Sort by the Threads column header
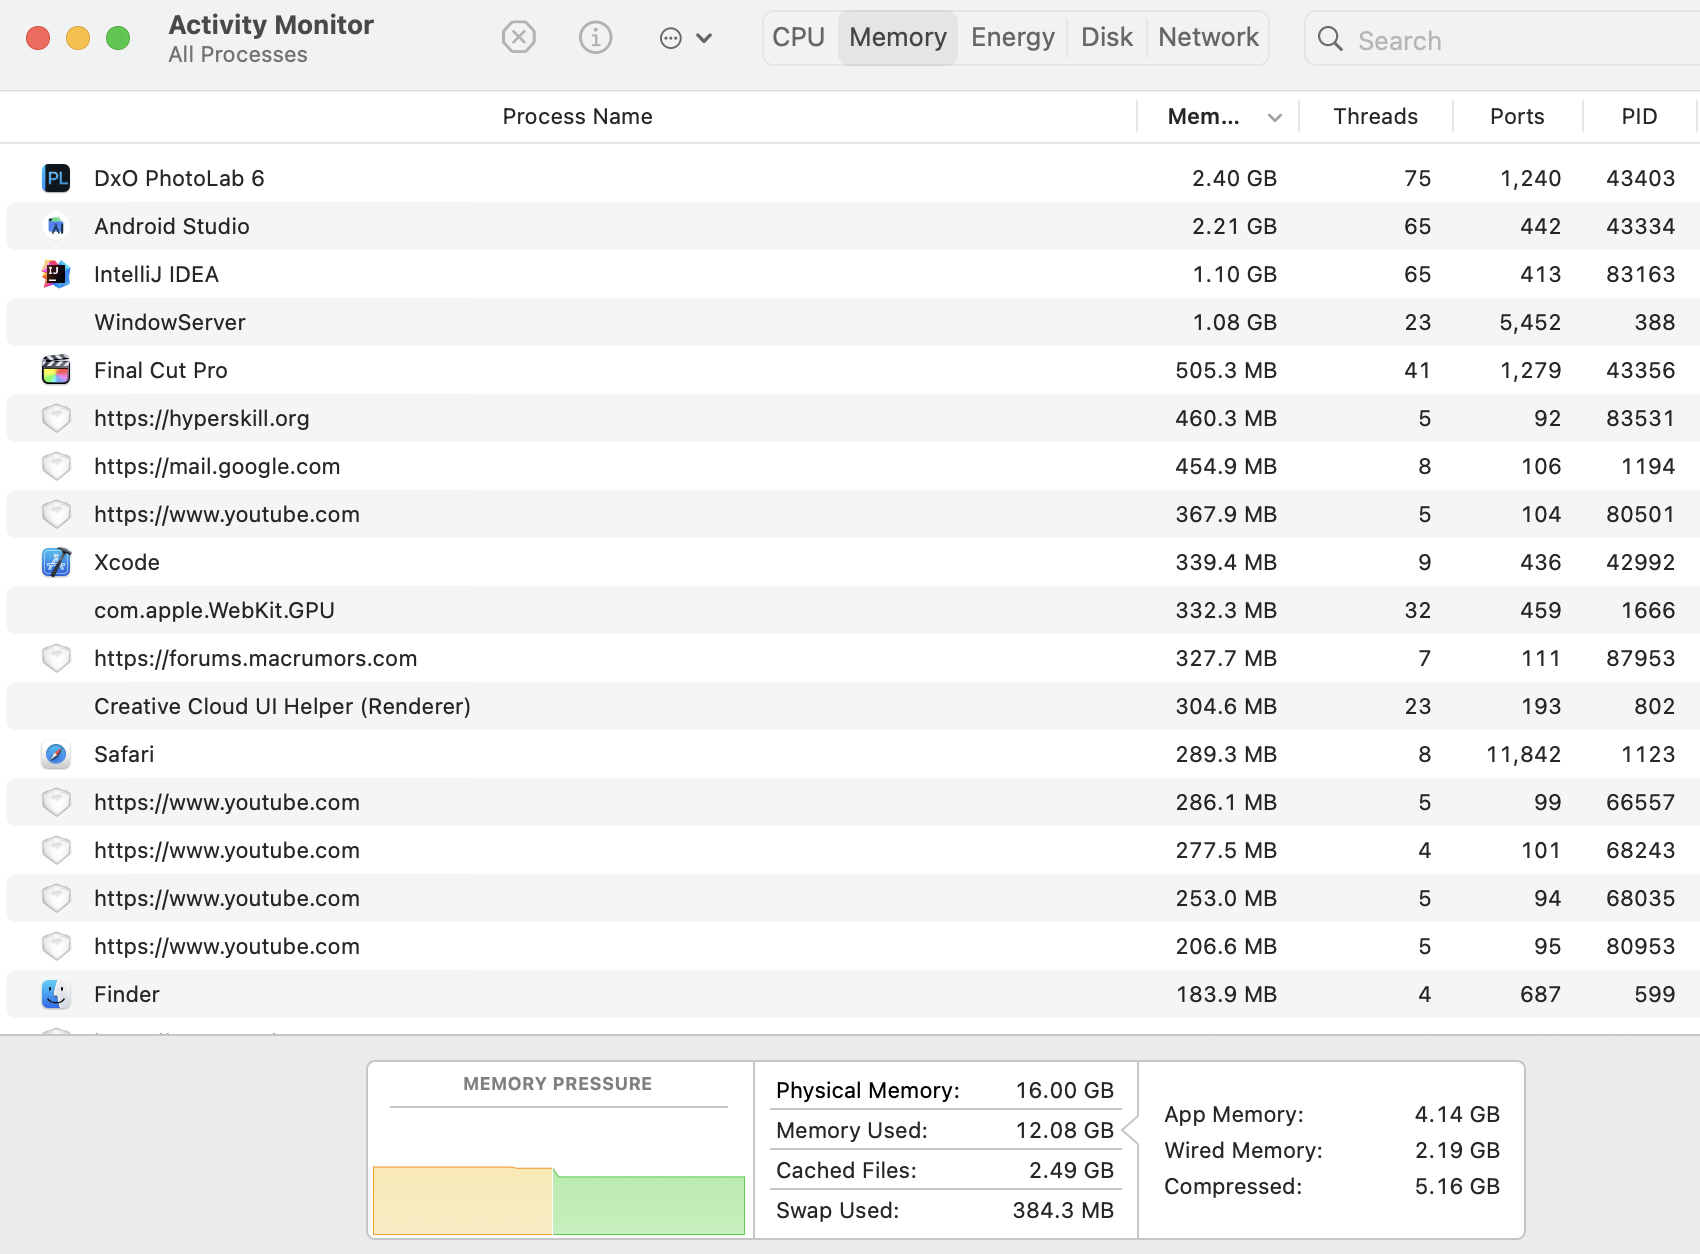The width and height of the screenshot is (1700, 1254). tap(1375, 117)
